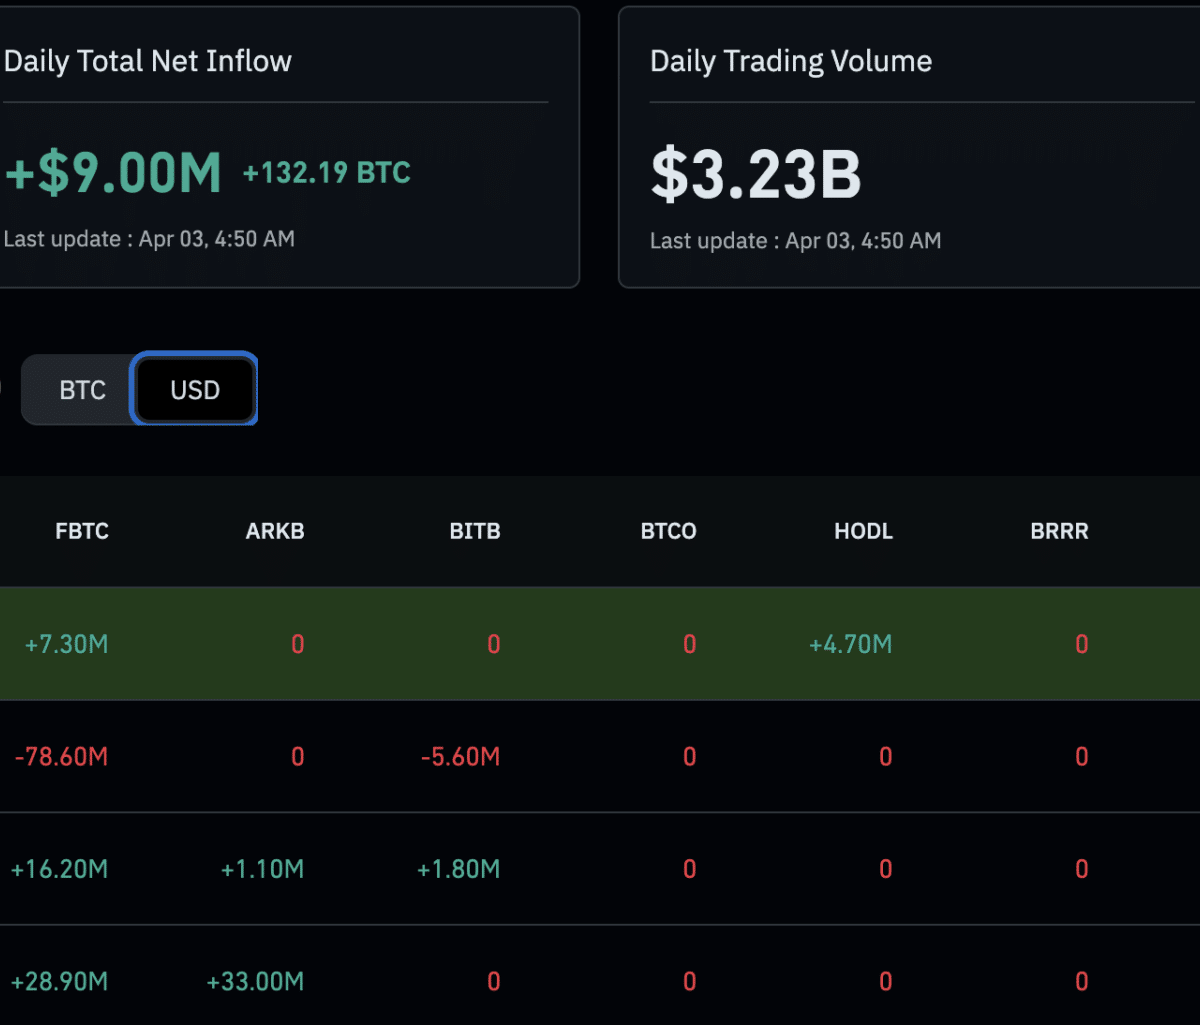The width and height of the screenshot is (1200, 1025).
Task: Click the $3.23B trading volume value
Action: 756,173
